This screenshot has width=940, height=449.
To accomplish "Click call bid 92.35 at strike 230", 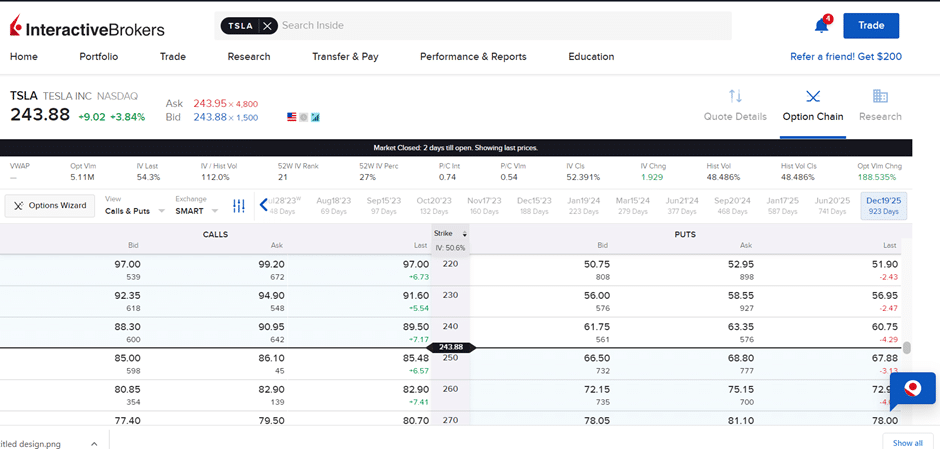I will tap(127, 296).
